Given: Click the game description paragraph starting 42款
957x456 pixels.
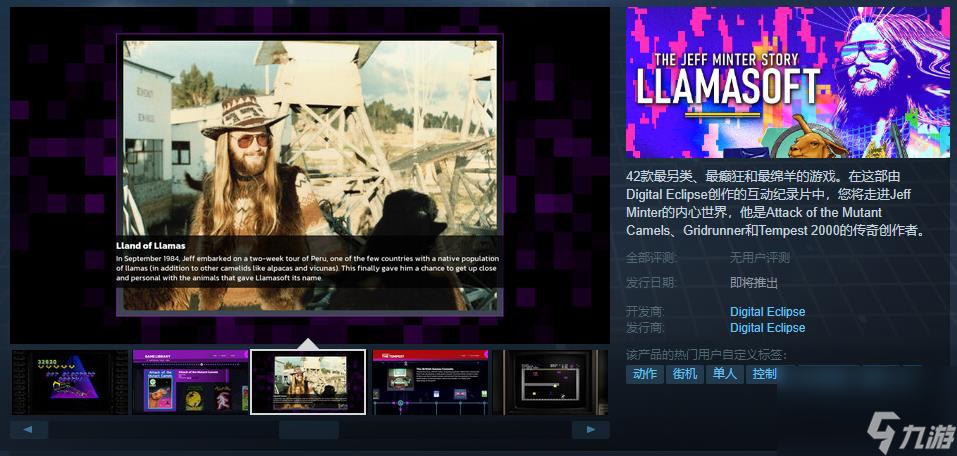Looking at the screenshot, I should tap(776, 203).
